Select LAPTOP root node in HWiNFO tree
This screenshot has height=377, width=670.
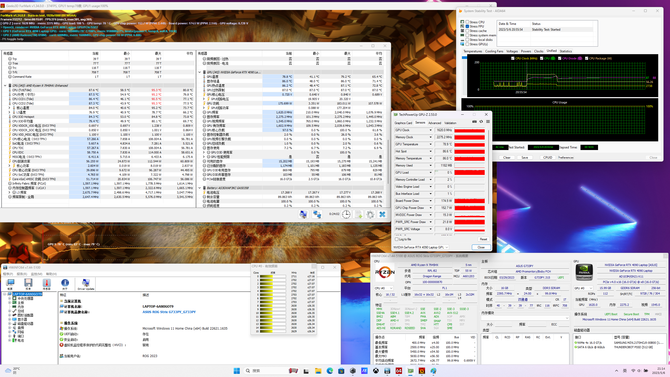click(27, 294)
